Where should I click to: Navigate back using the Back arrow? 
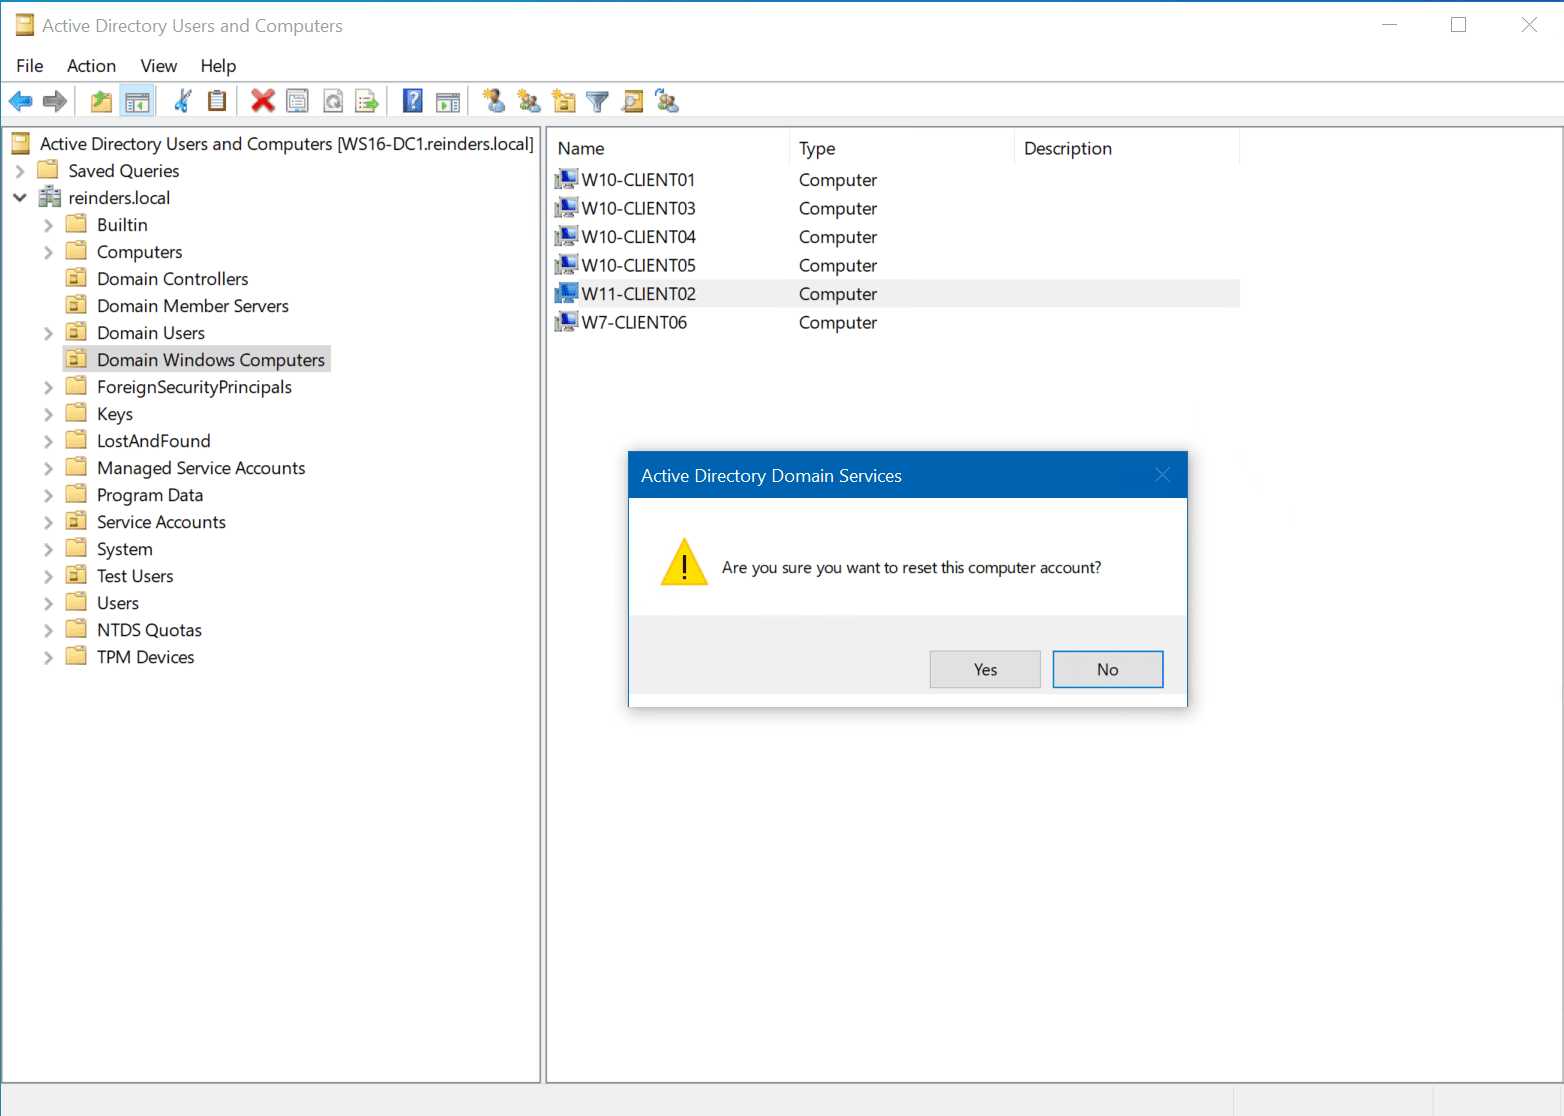tap(20, 100)
